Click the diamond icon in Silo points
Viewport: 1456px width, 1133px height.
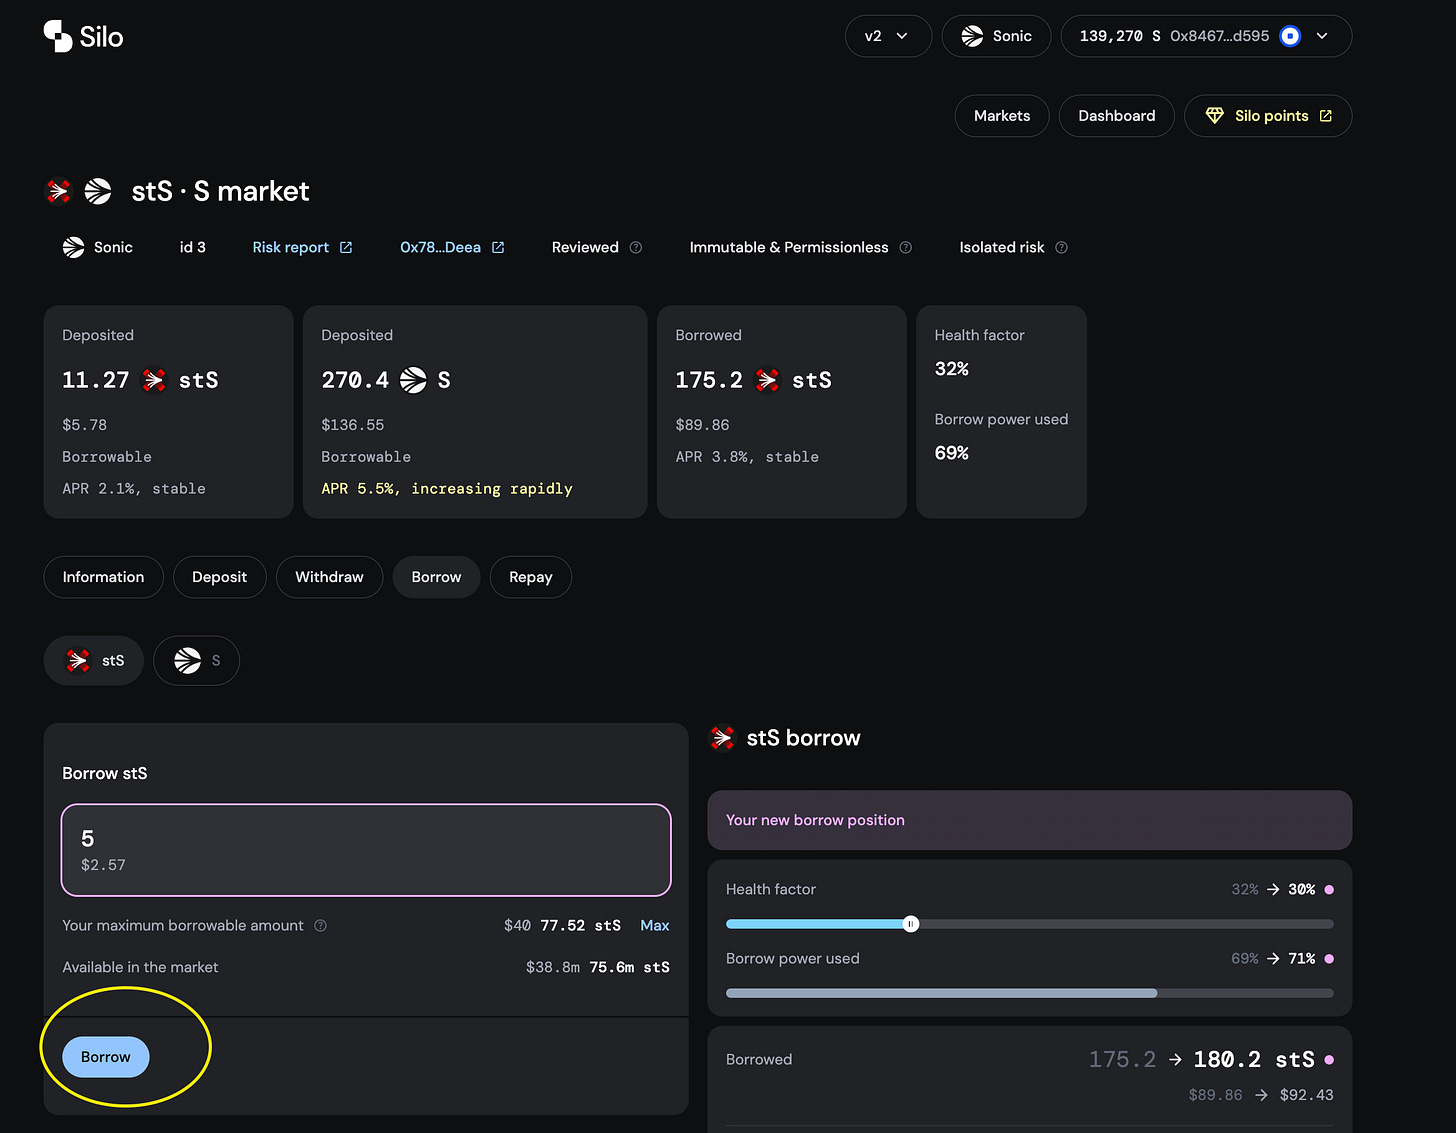1214,116
